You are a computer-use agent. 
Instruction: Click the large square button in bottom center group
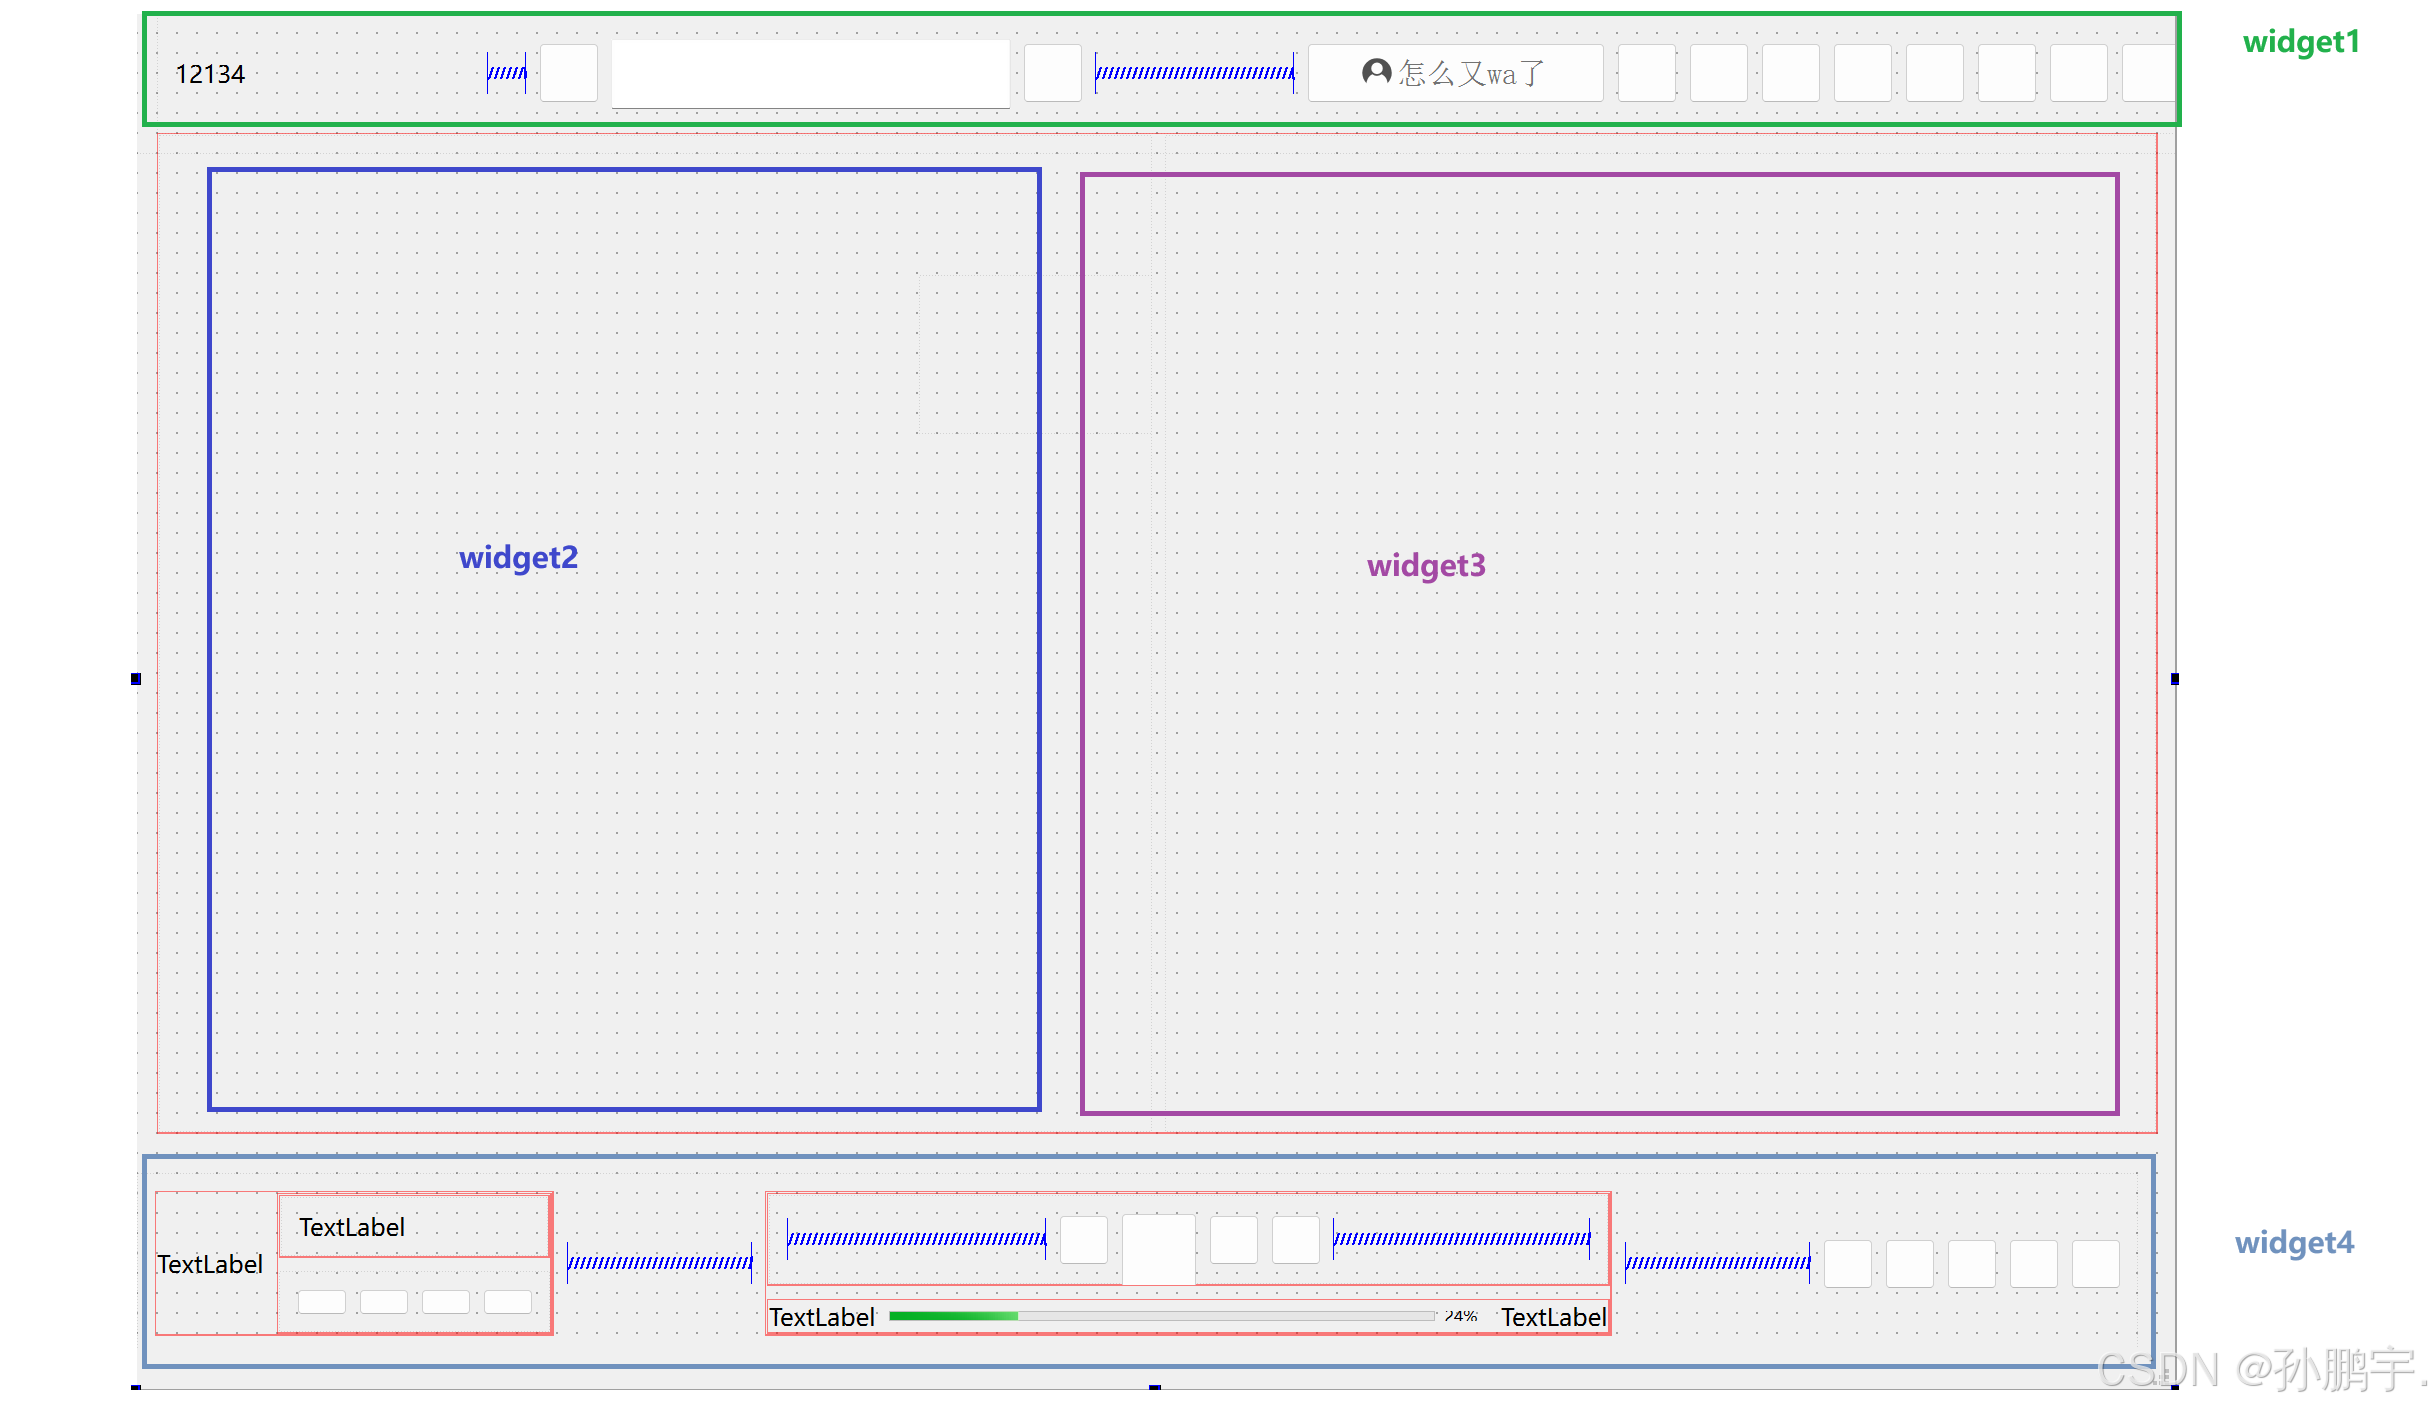tap(1158, 1248)
